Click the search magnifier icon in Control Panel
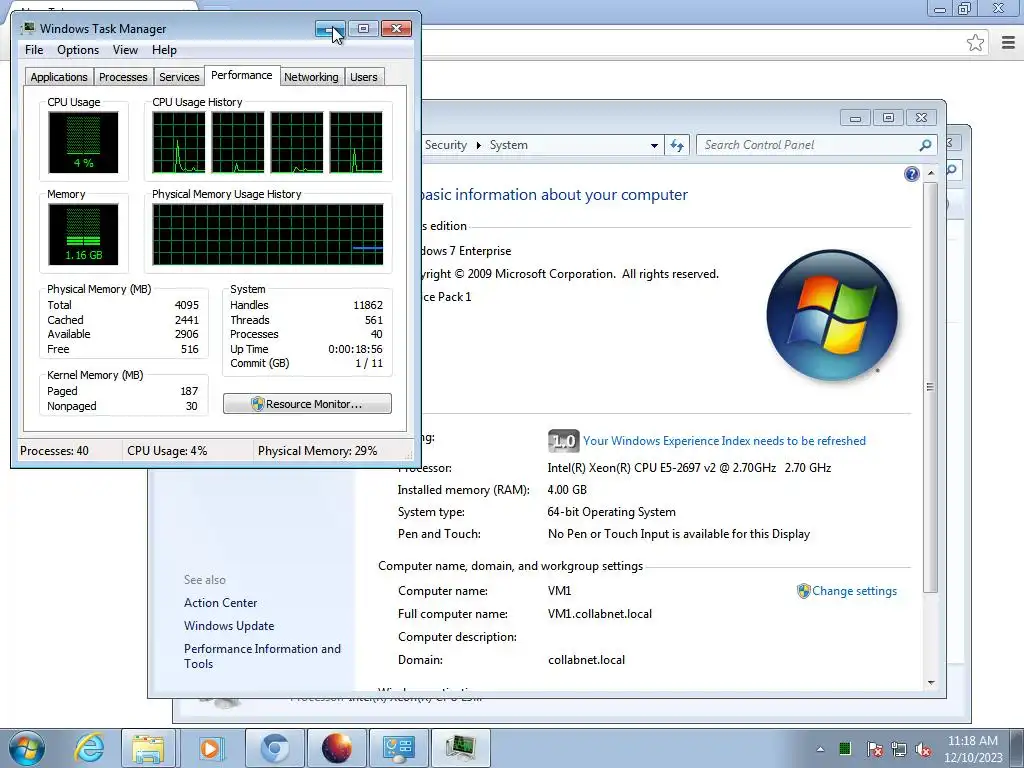Viewport: 1024px width, 768px height. click(x=925, y=145)
